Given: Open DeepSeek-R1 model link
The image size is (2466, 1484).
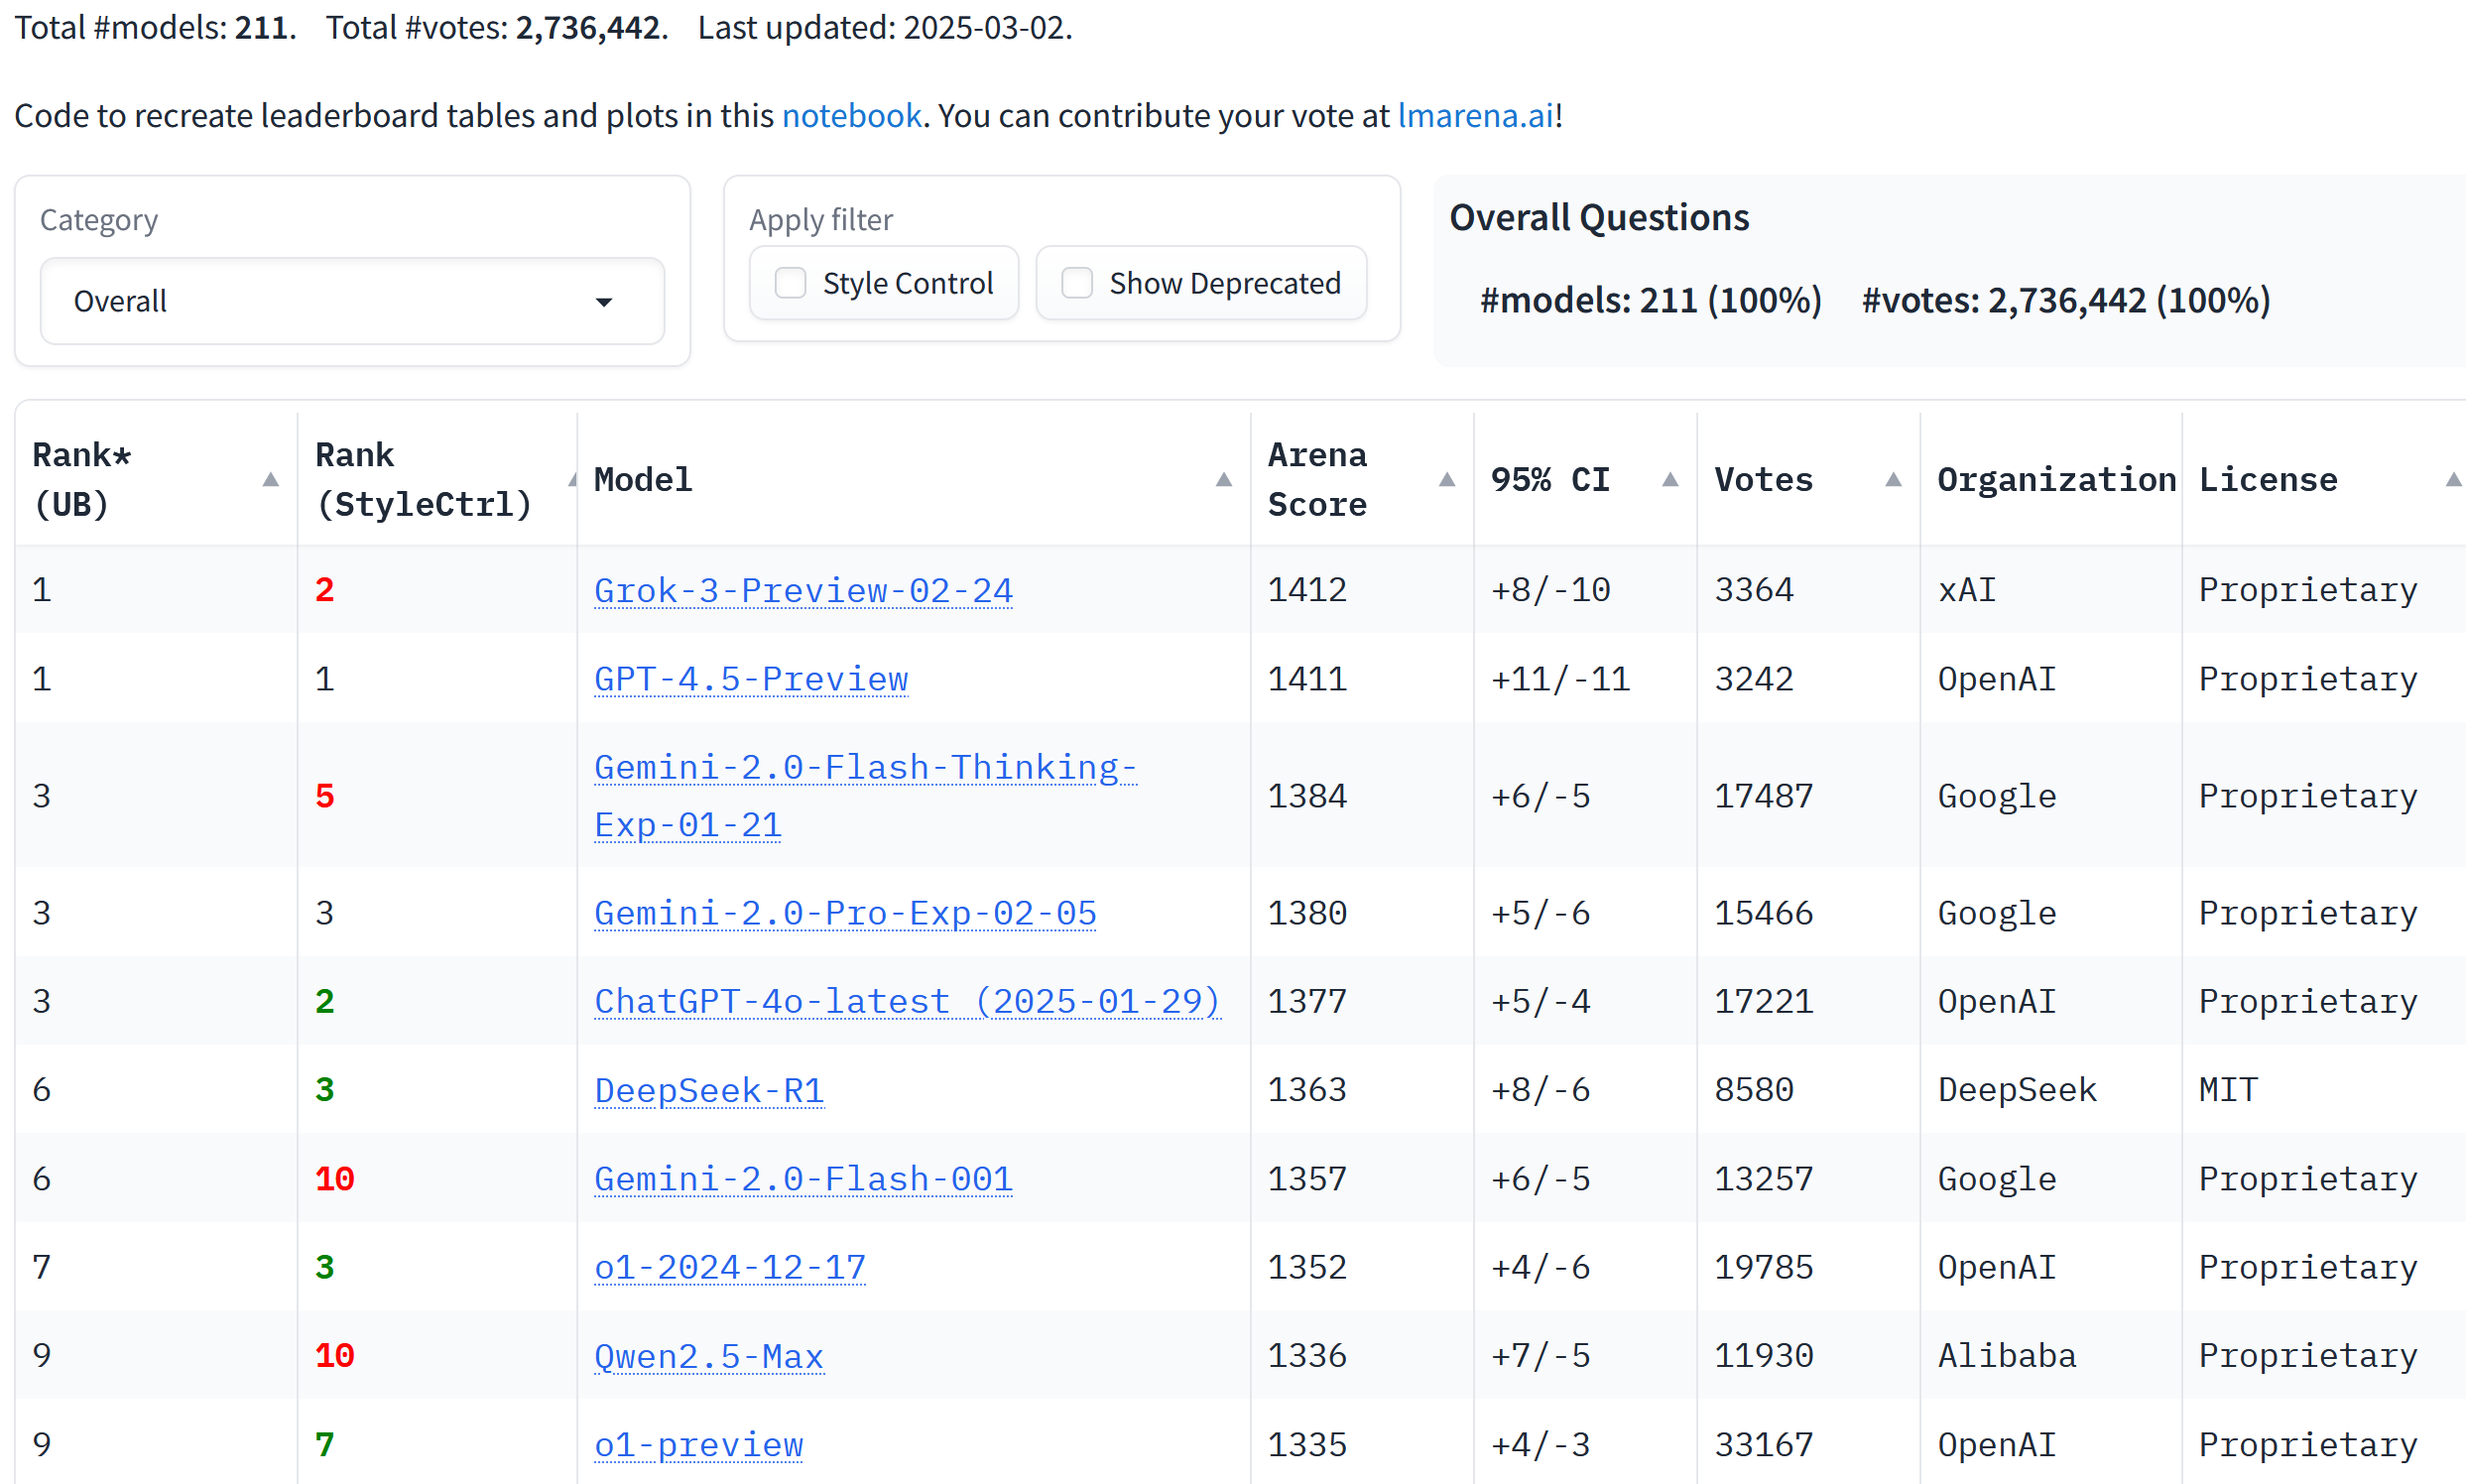Looking at the screenshot, I should pos(709,1090).
